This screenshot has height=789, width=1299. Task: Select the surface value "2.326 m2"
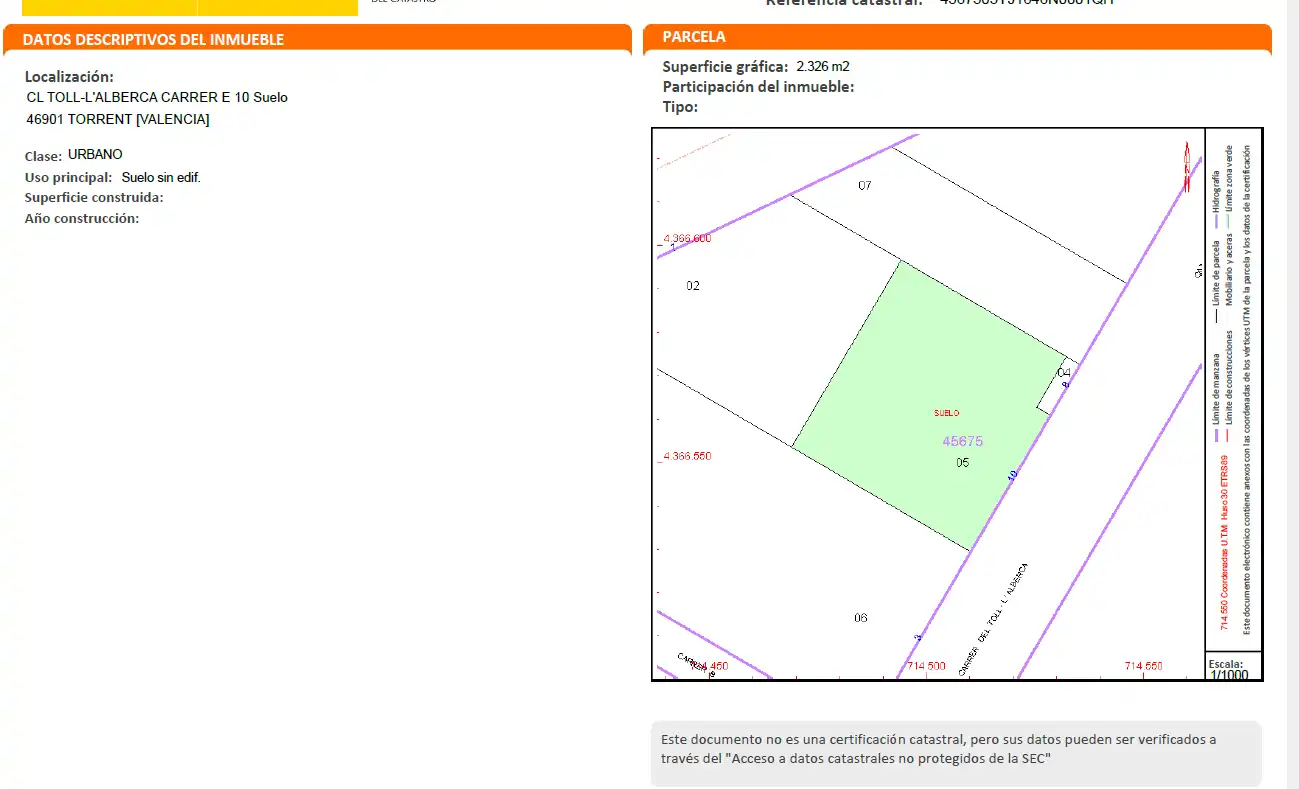point(823,67)
